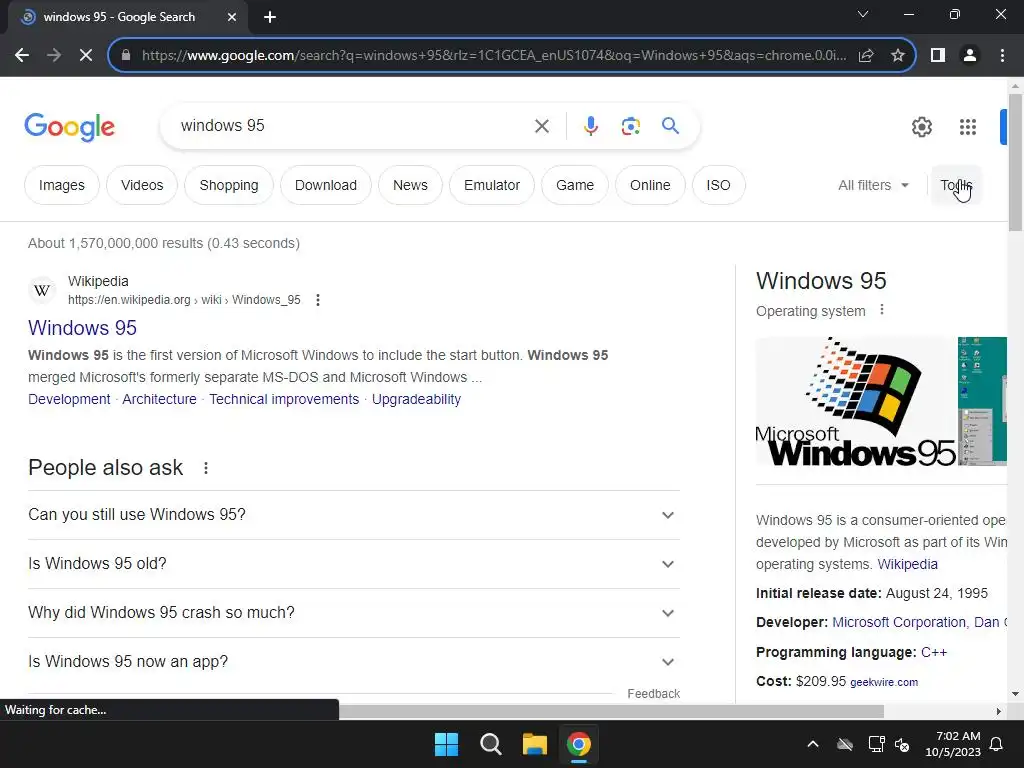Screen dimensions: 1024x768
Task: Open the Windows Start menu
Action: (x=447, y=744)
